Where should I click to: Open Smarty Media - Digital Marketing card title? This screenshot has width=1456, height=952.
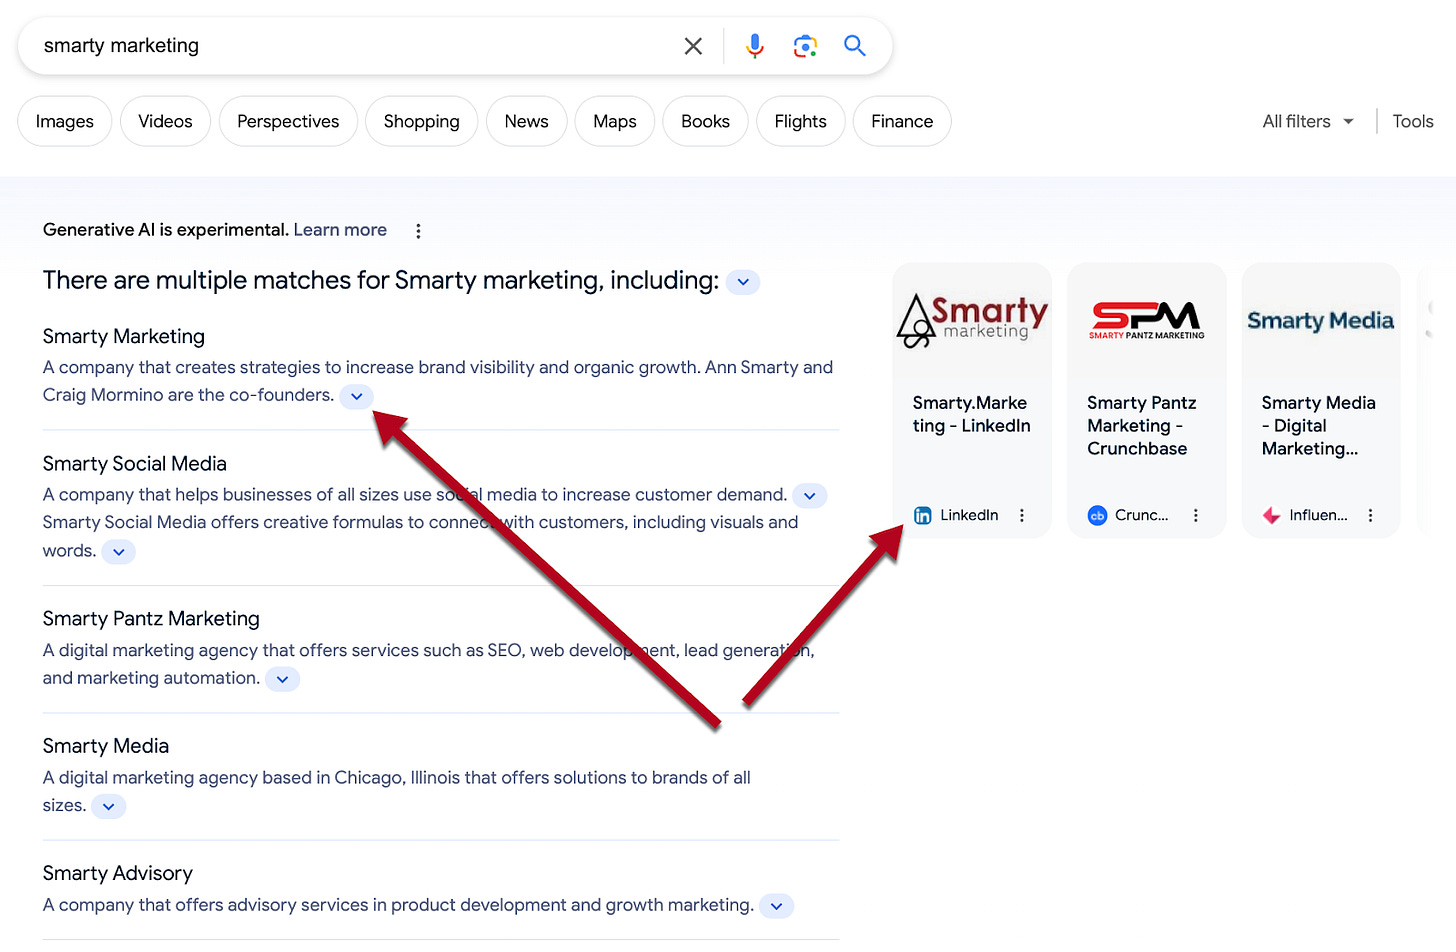1319,426
